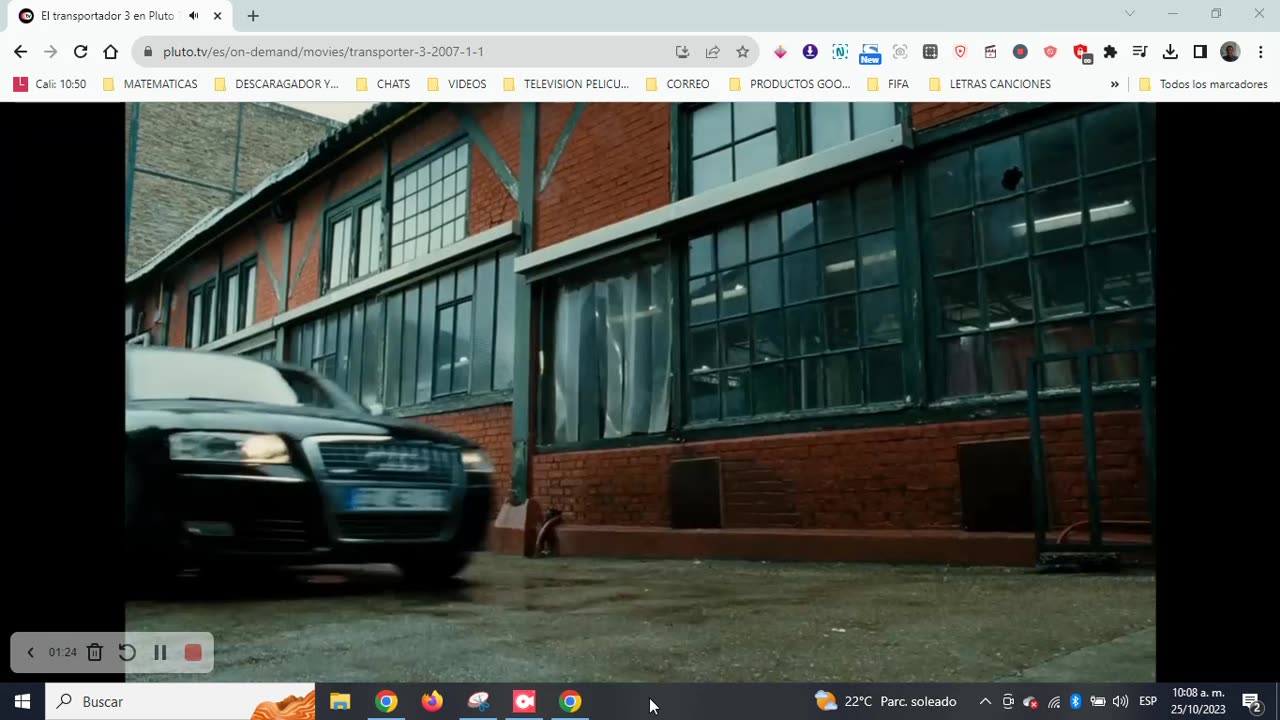
Task: Open the notification center
Action: (1251, 702)
